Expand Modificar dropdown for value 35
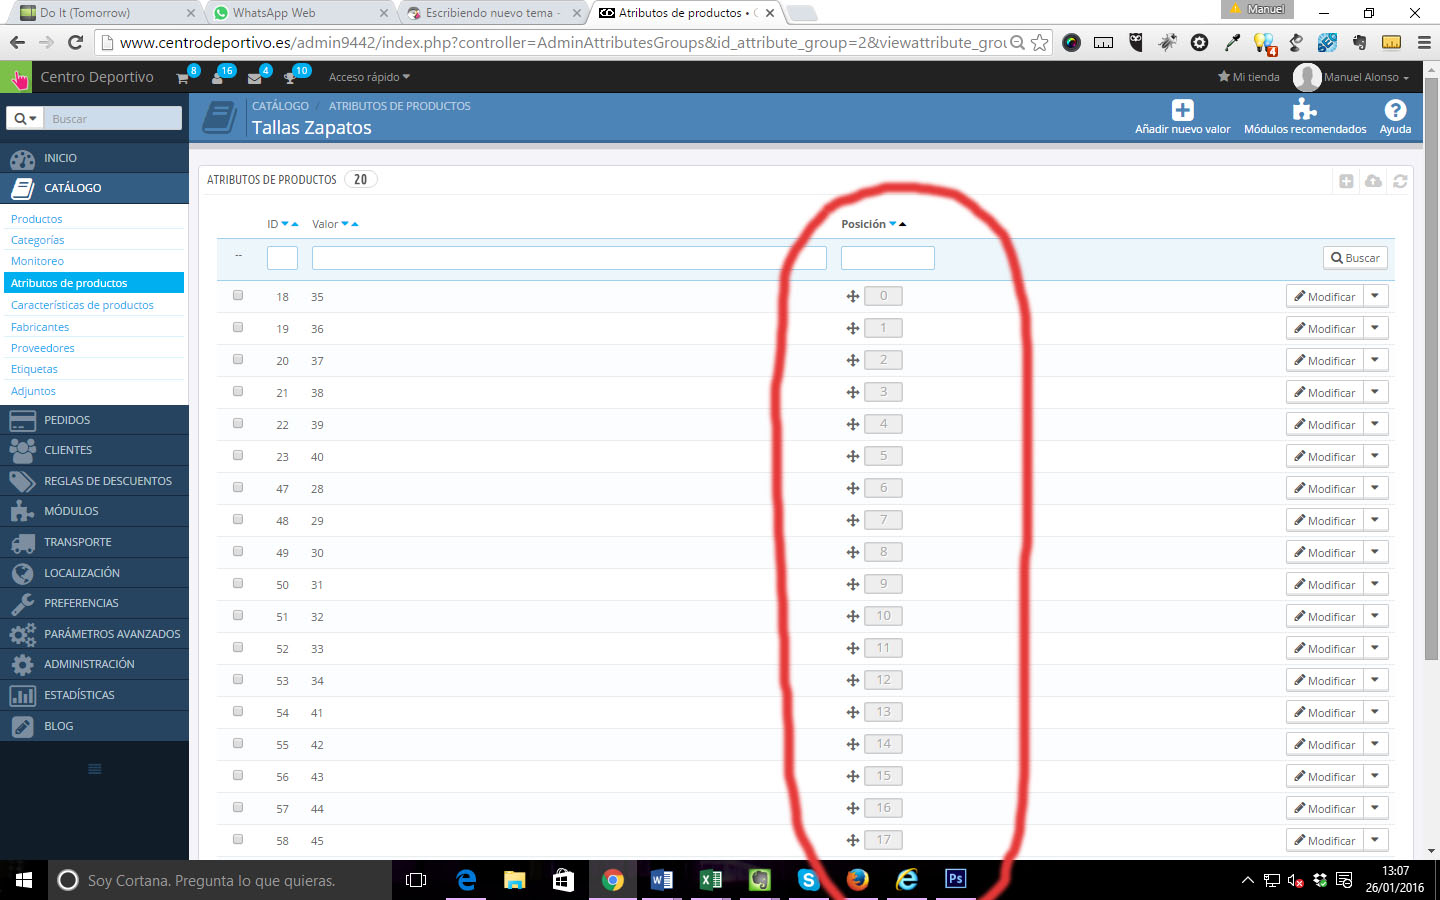Screen dimensions: 1440x900 pyautogui.click(x=1375, y=296)
